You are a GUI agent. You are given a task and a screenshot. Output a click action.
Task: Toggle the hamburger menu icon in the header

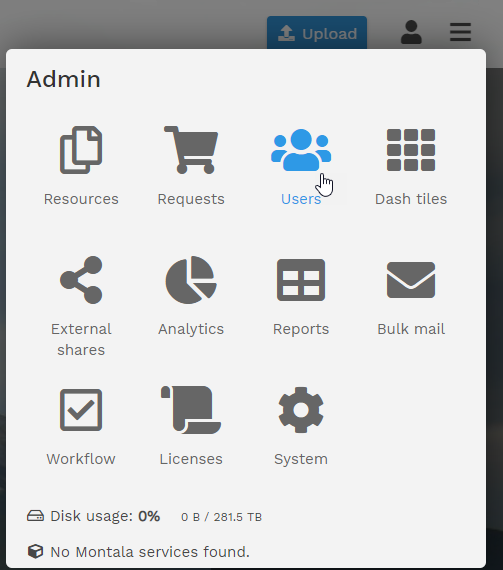460,32
